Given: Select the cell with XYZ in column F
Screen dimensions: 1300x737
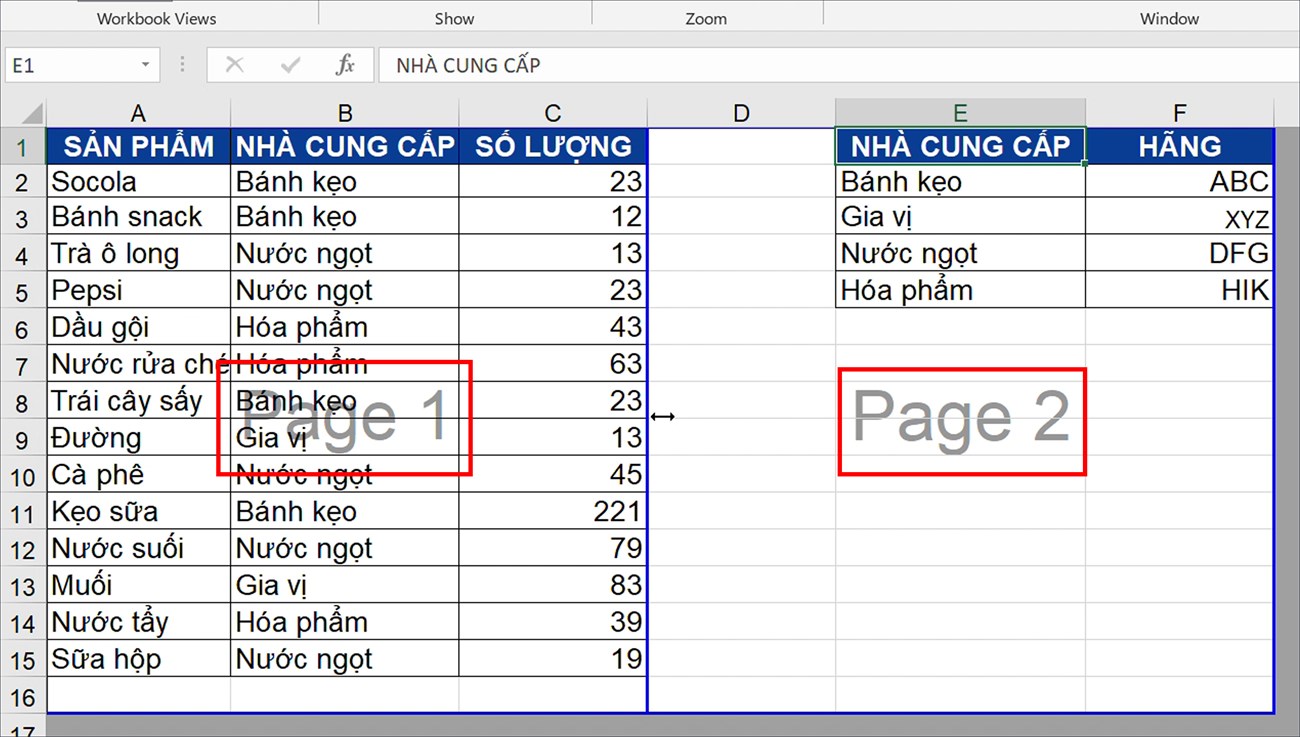Looking at the screenshot, I should click(1180, 217).
